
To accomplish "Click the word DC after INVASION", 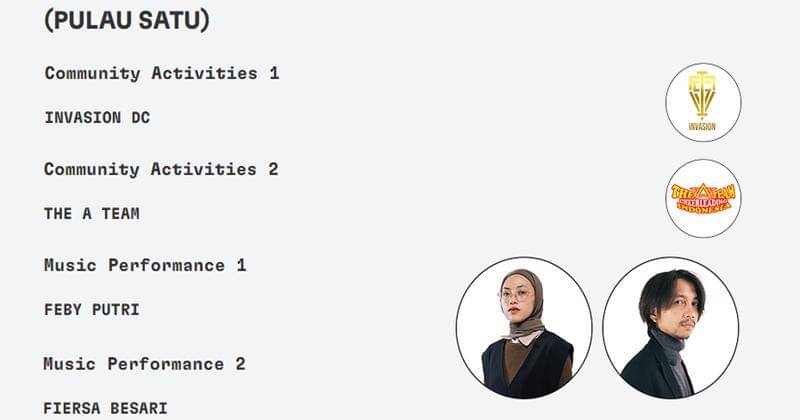I will [x=140, y=117].
